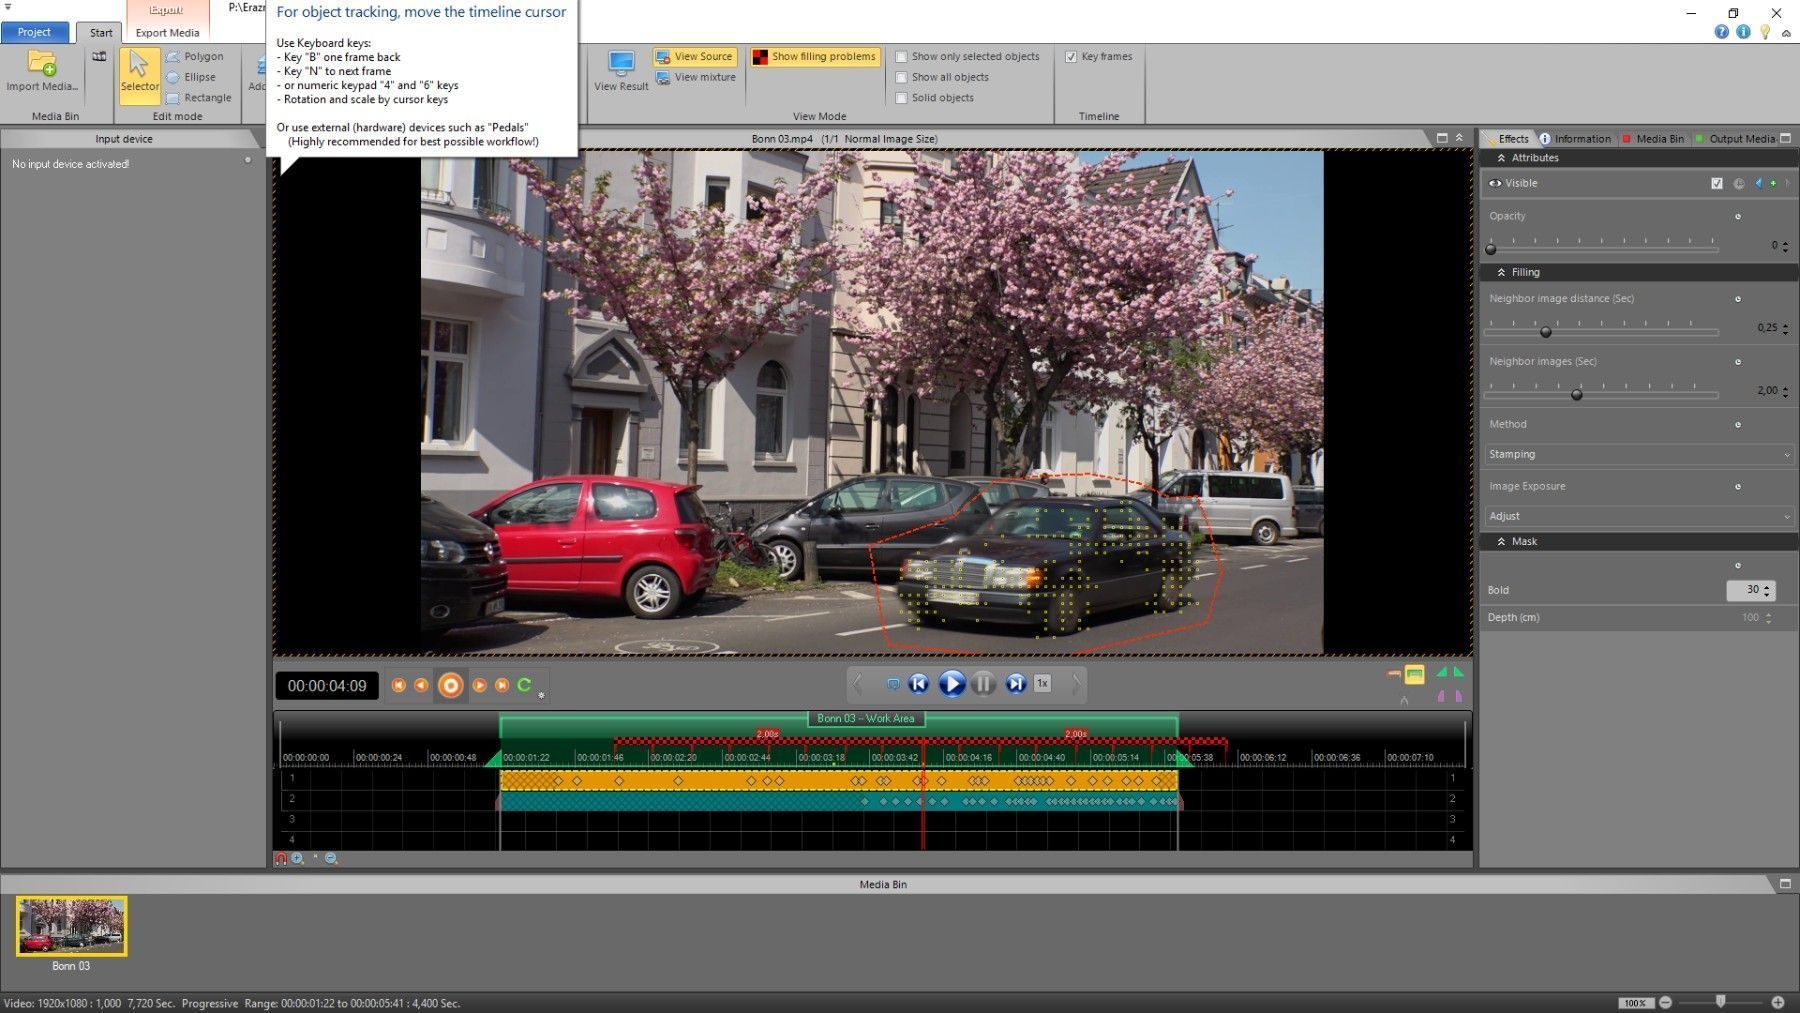This screenshot has height=1013, width=1800.
Task: Select the Polygon edit tool
Action: (195, 57)
